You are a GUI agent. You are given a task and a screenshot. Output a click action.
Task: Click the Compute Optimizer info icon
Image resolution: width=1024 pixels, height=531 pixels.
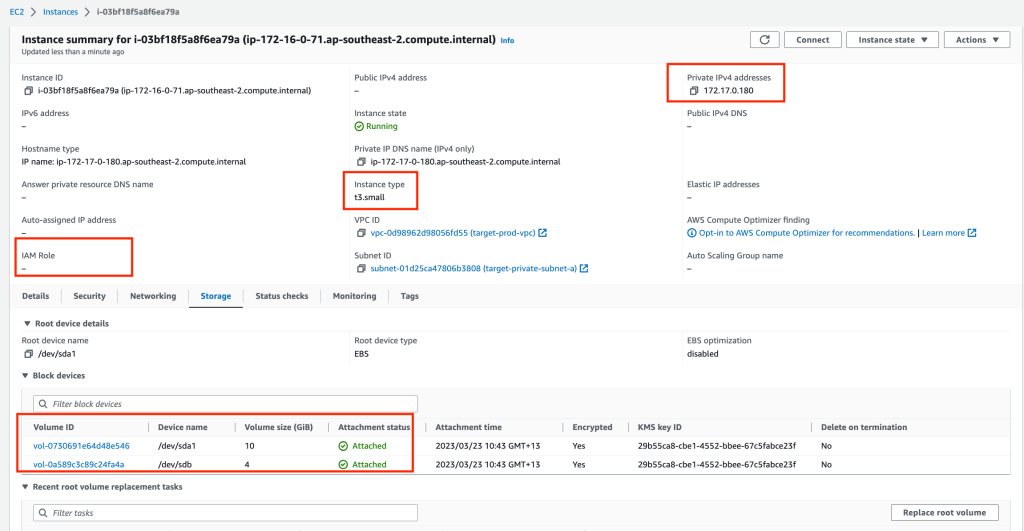pos(691,233)
